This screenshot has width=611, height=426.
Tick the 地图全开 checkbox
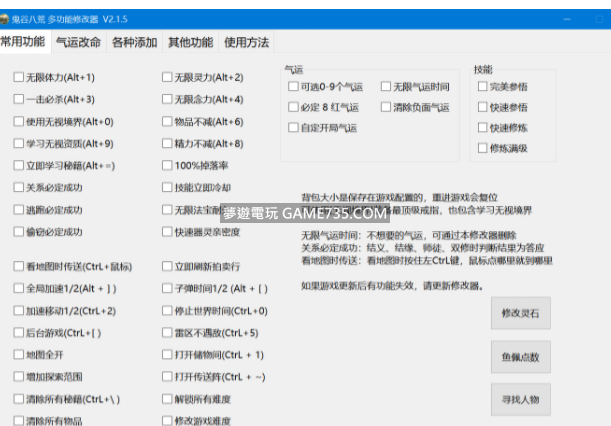click(x=18, y=354)
